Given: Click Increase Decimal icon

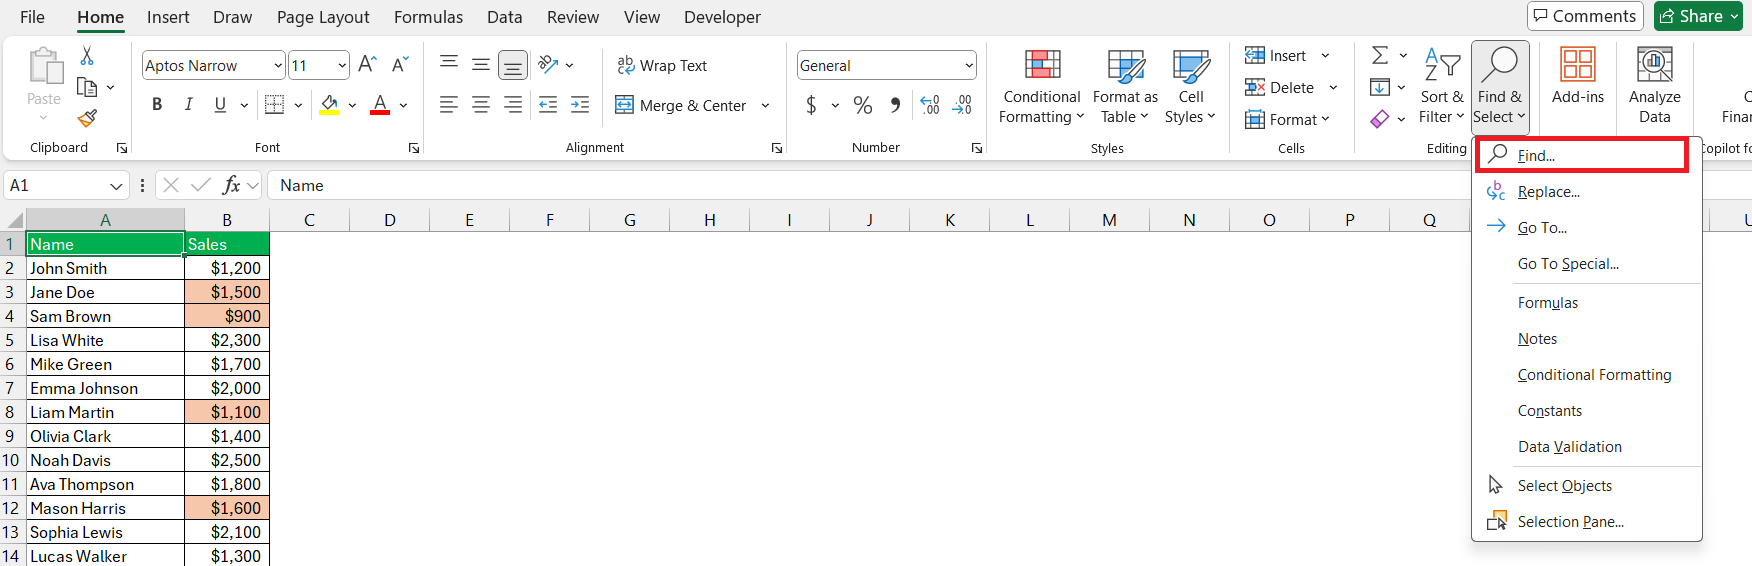Looking at the screenshot, I should click(930, 105).
